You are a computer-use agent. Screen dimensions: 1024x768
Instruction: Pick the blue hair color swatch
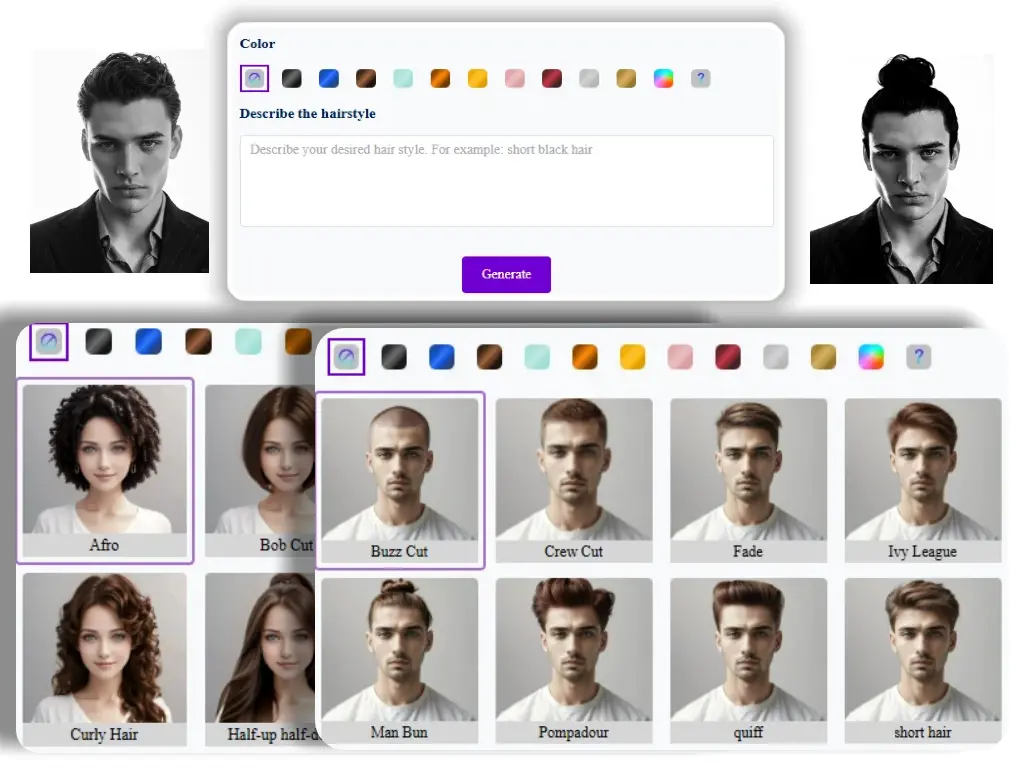click(x=328, y=78)
